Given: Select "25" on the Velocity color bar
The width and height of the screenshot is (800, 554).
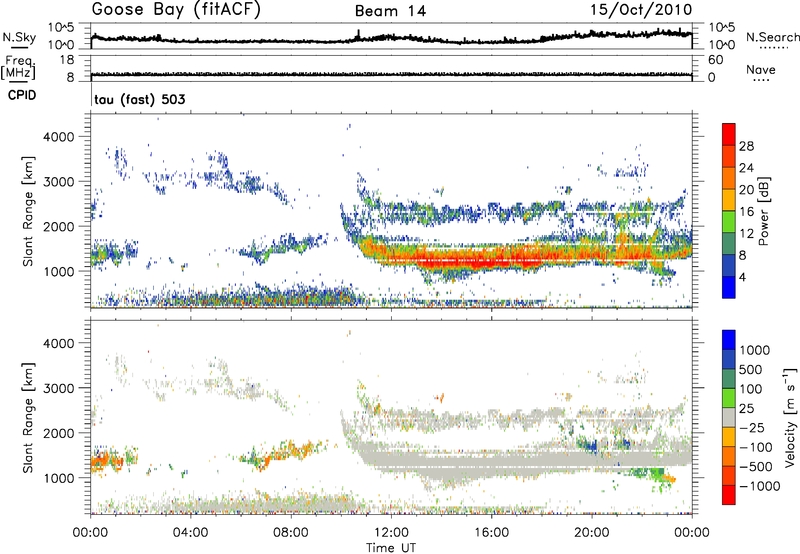Looking at the screenshot, I should [x=747, y=408].
